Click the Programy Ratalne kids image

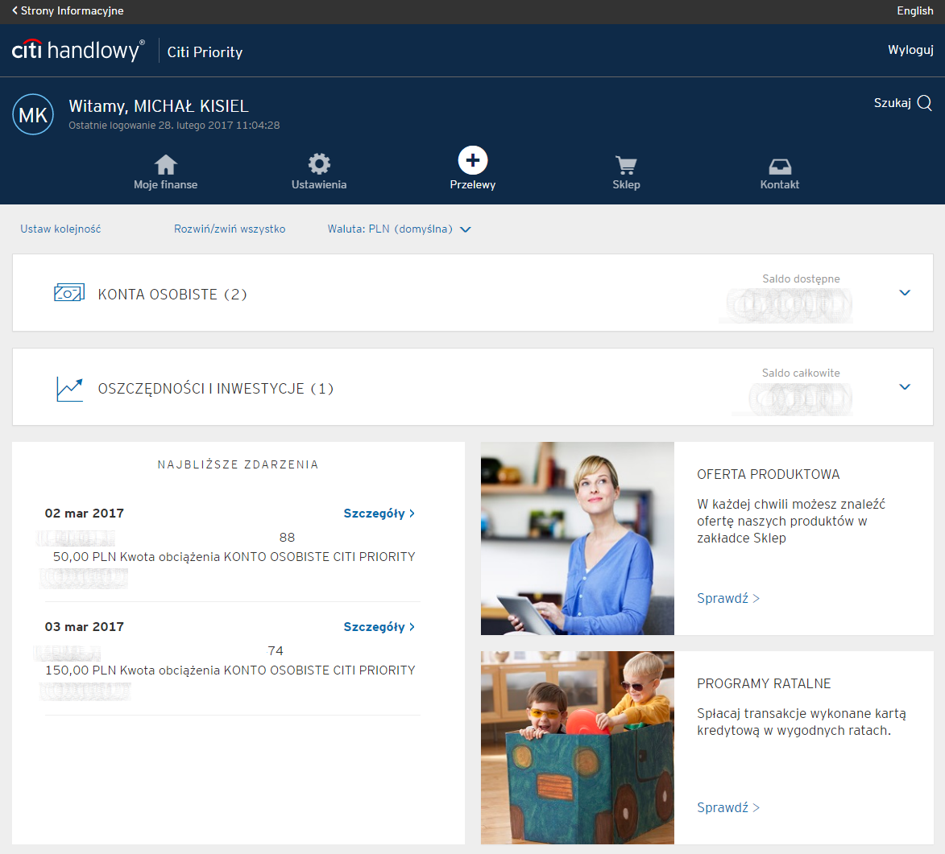pyautogui.click(x=577, y=747)
